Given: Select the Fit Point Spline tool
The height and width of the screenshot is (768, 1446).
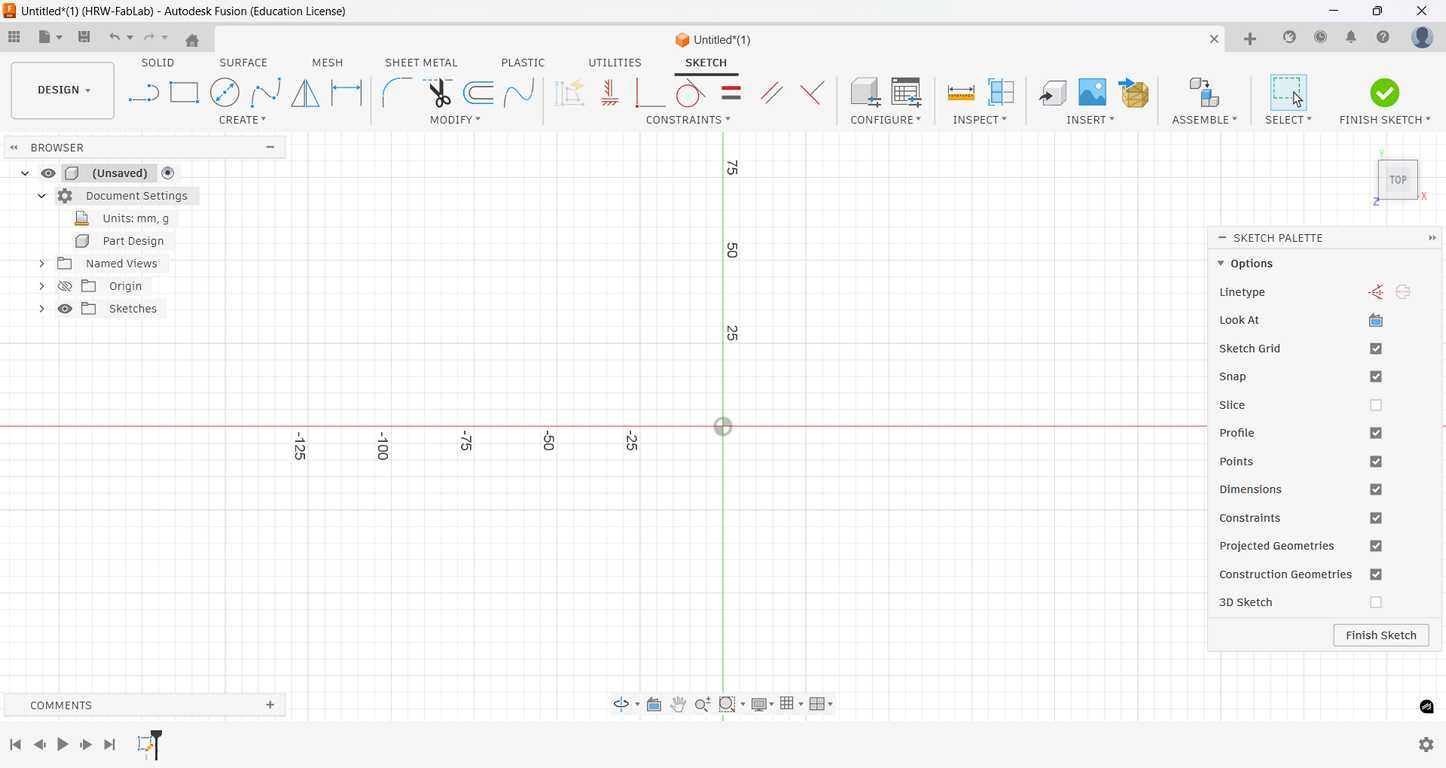Looking at the screenshot, I should (265, 93).
